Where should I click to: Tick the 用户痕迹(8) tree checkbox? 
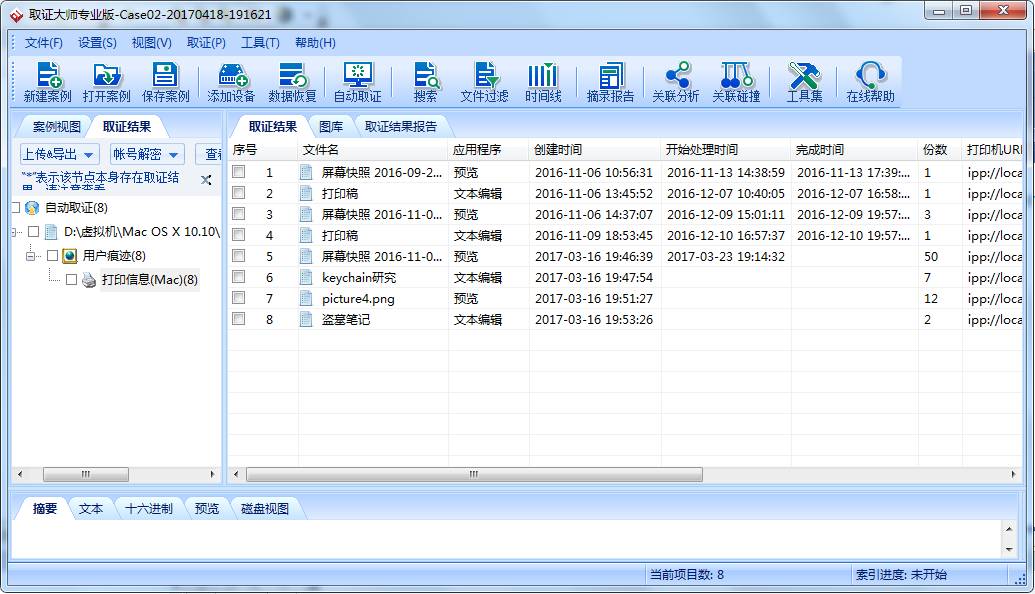tap(53, 256)
